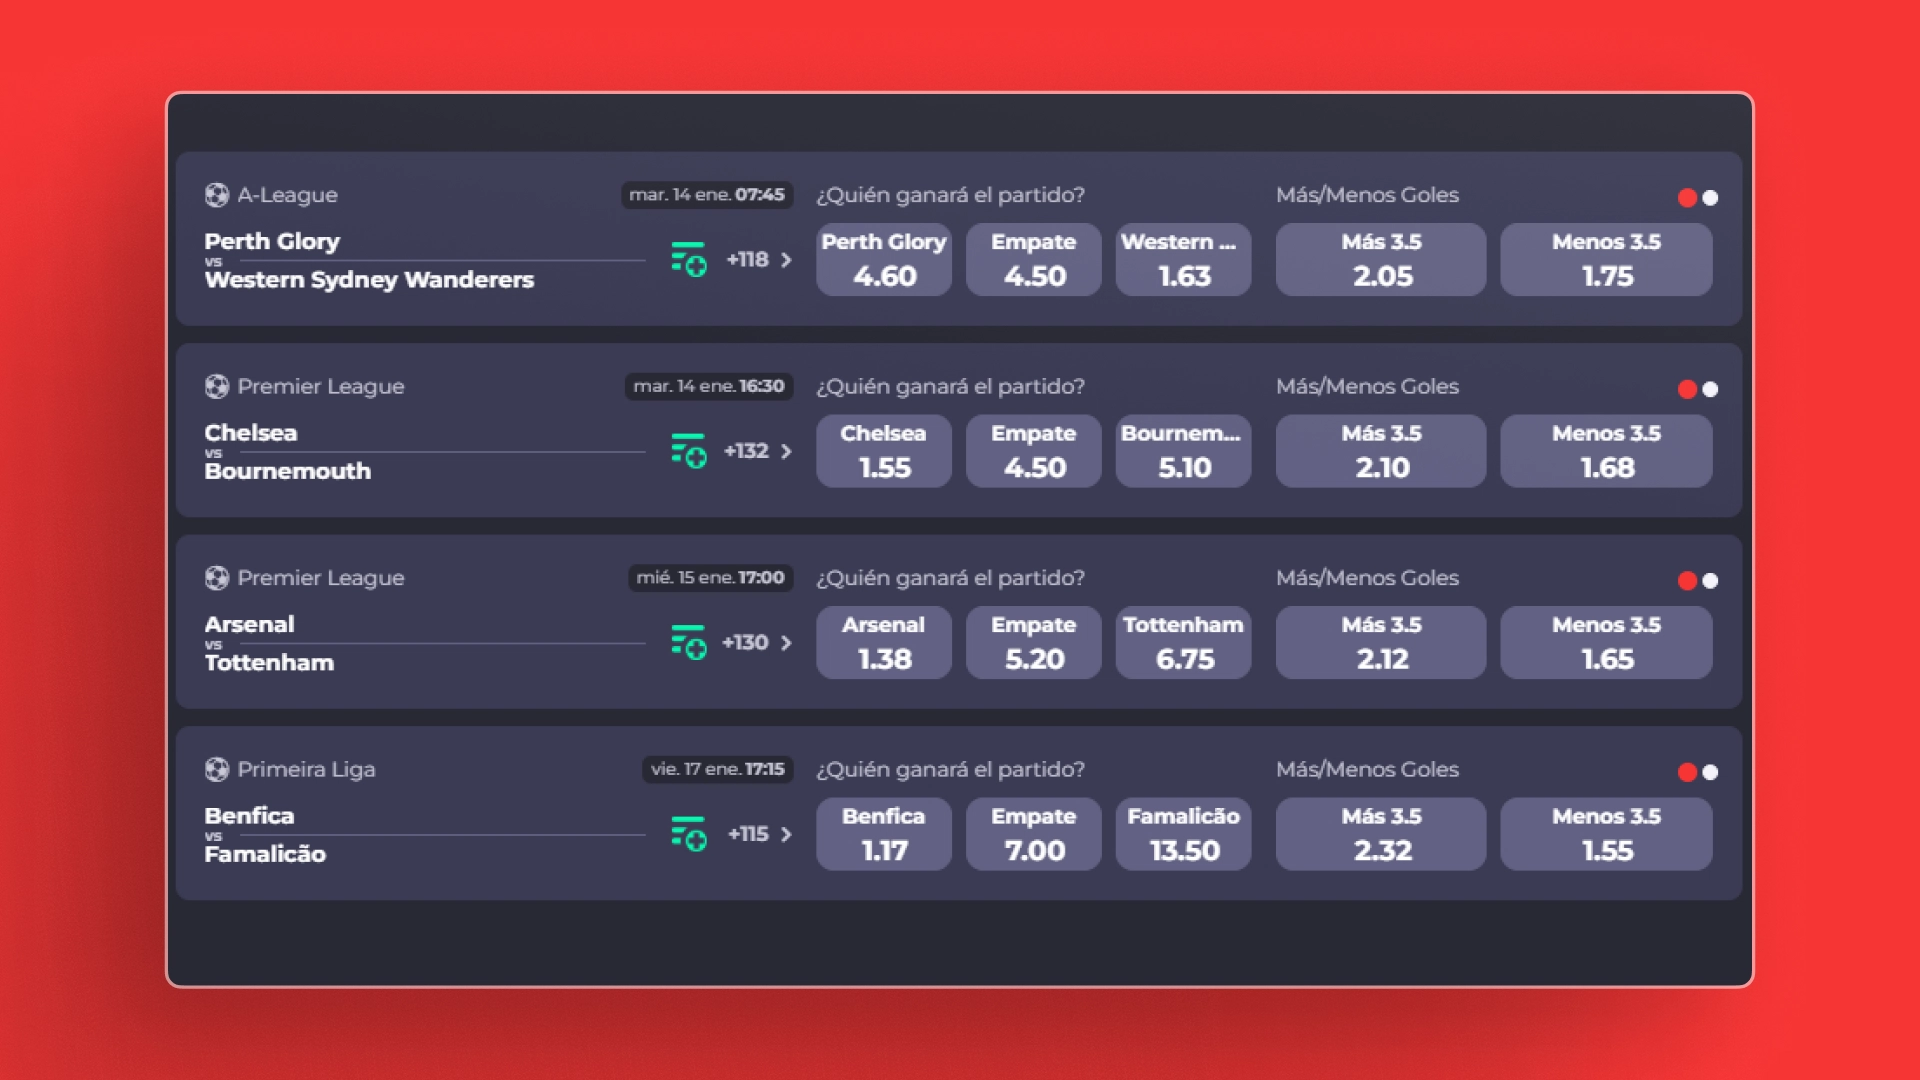Click ¿Quién ganará el partido? in Benfica row
The width and height of the screenshot is (1920, 1080).
pyautogui.click(x=950, y=770)
